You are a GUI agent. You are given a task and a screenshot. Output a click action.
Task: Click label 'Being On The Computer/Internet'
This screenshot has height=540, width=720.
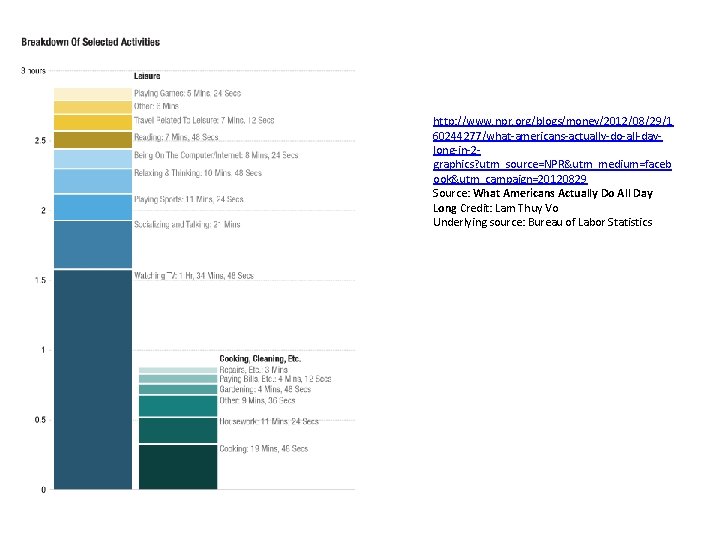point(188,155)
